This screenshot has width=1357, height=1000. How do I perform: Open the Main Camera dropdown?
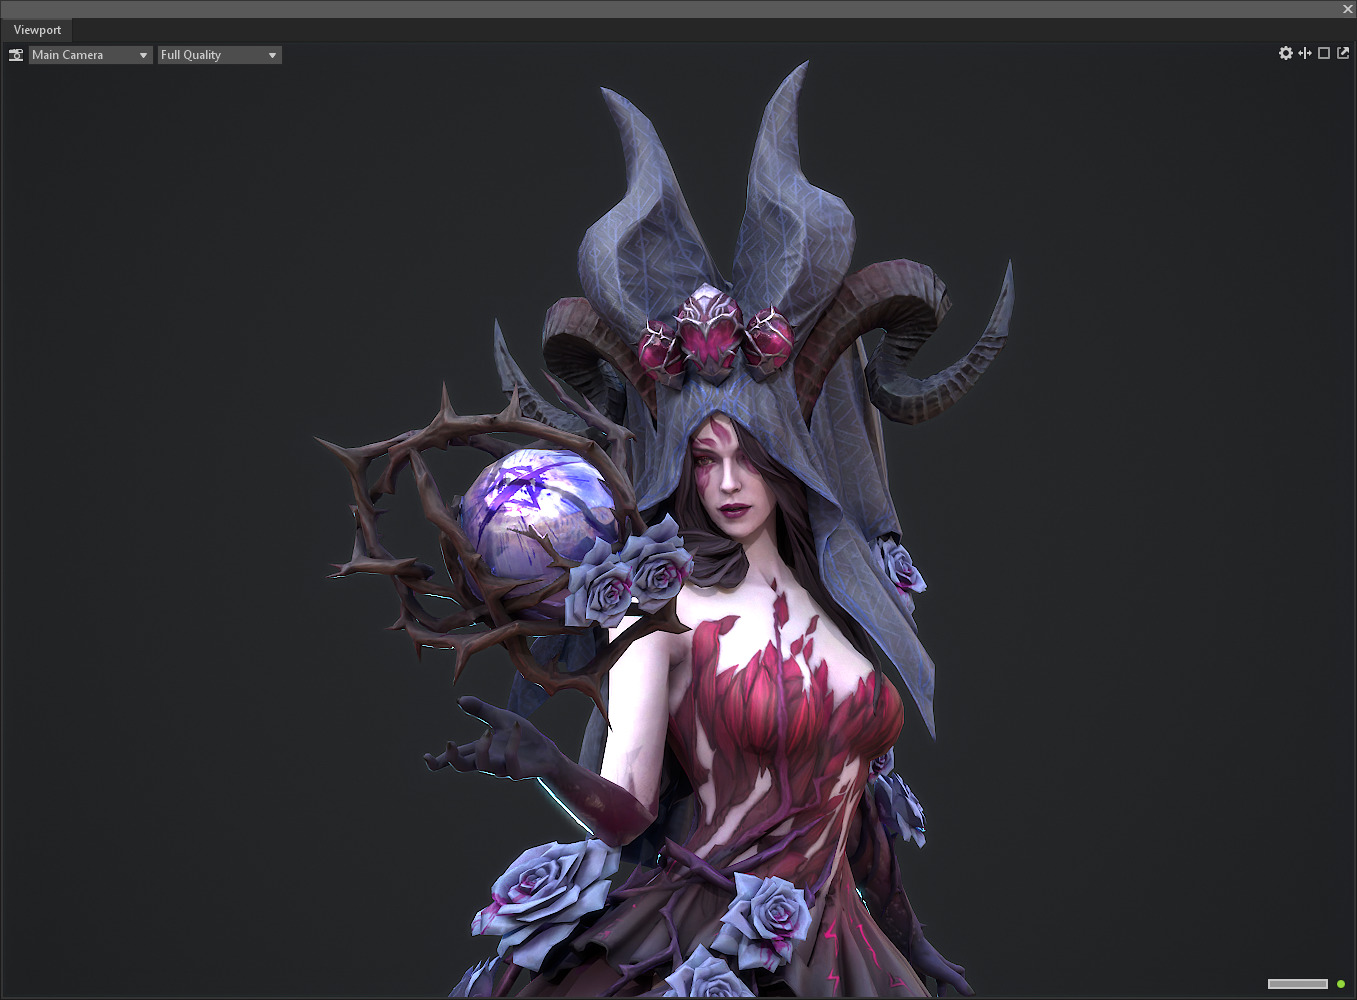tap(90, 55)
